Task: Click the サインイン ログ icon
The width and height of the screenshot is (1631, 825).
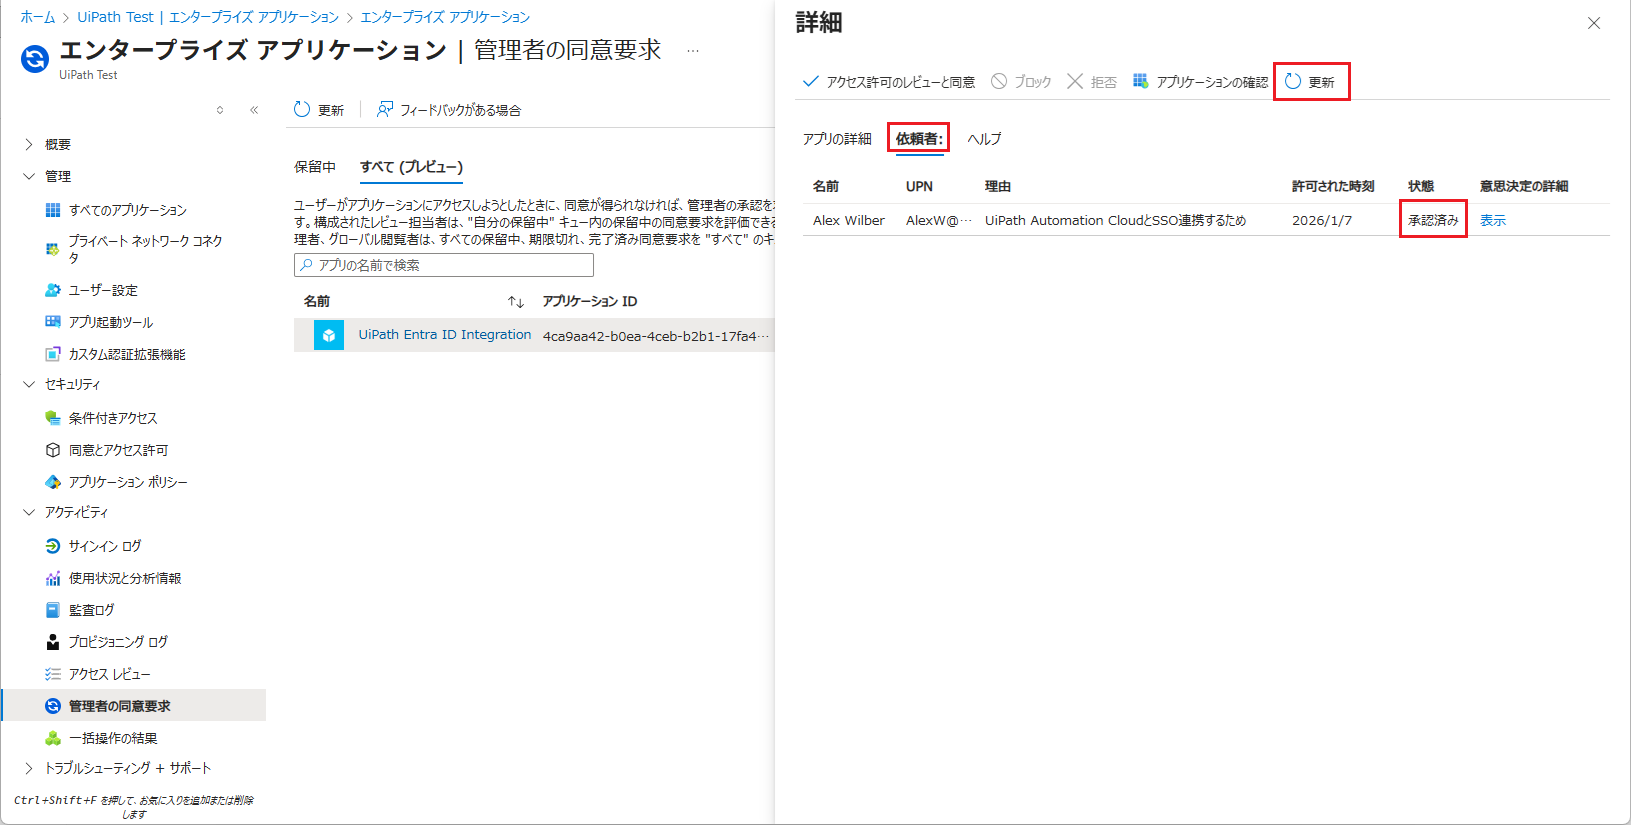Action: 53,546
